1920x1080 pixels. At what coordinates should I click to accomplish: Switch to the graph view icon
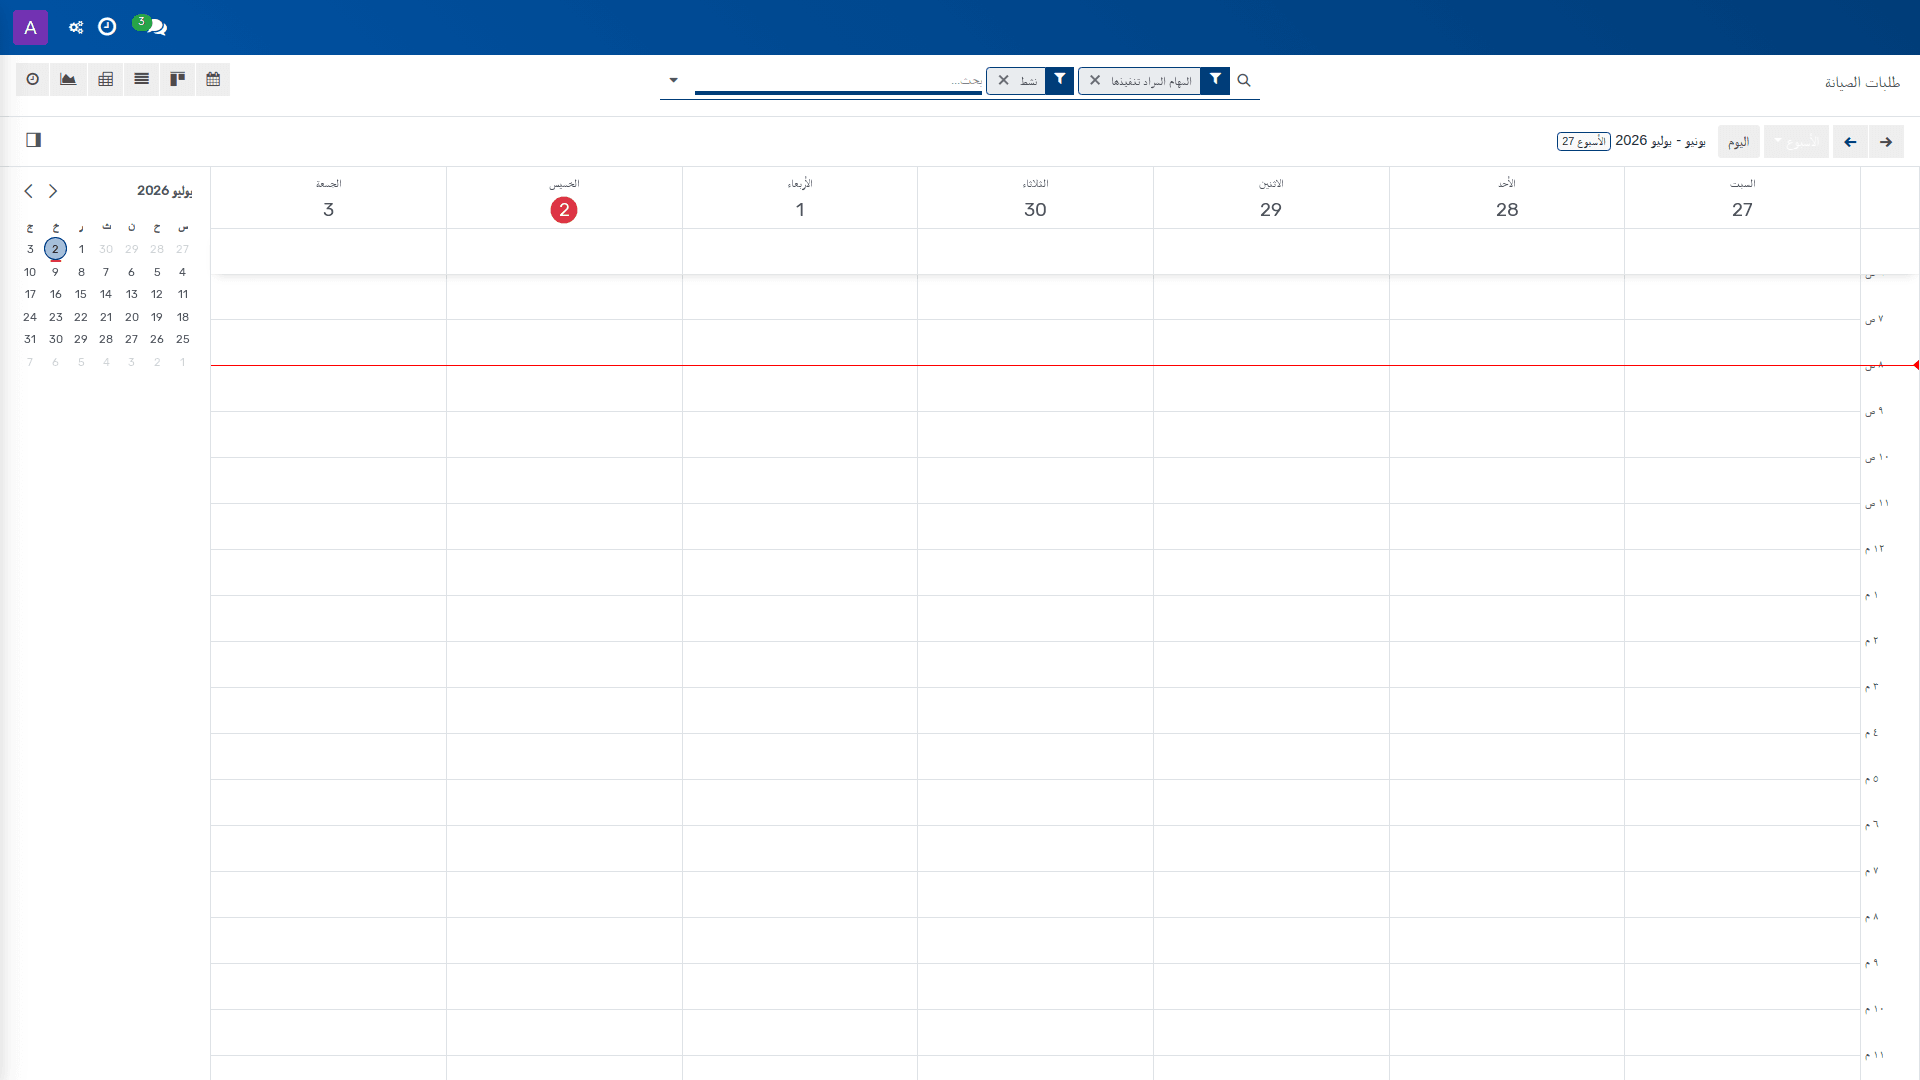(68, 79)
